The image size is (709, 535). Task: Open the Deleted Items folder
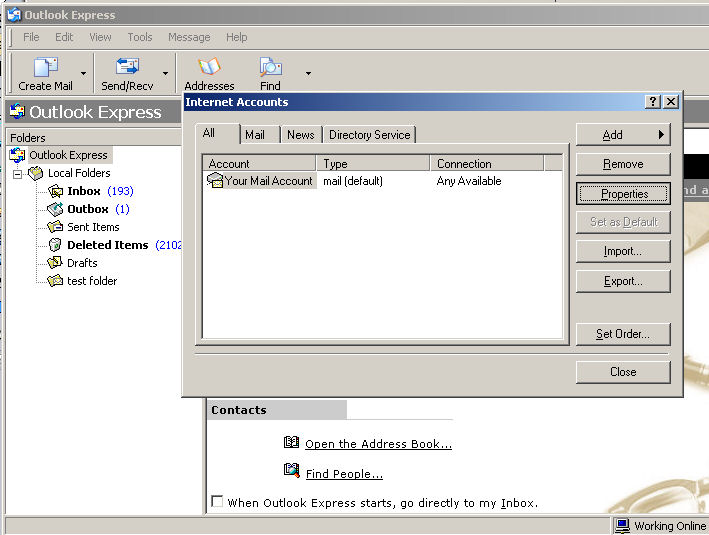coord(107,245)
